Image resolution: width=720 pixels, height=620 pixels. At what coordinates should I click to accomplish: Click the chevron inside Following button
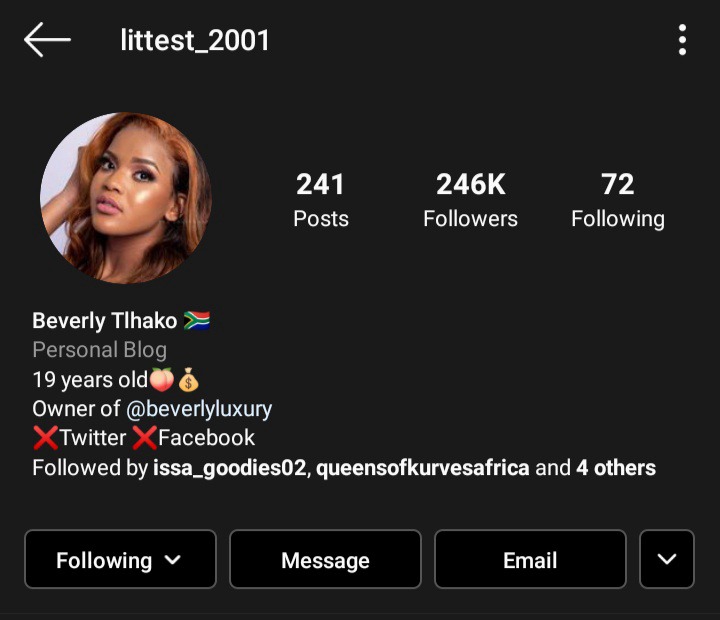173,560
